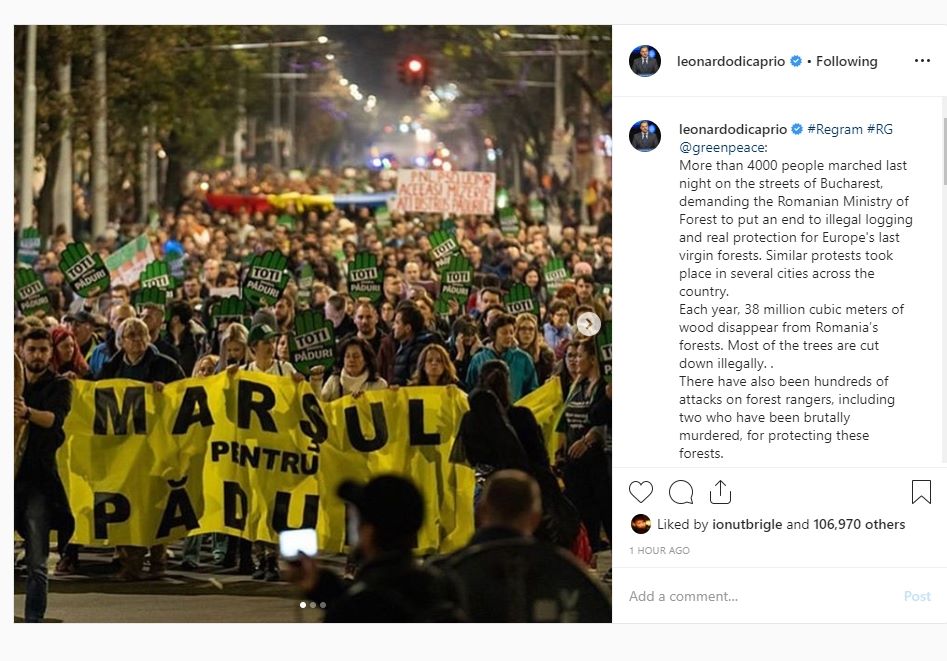Image resolution: width=947 pixels, height=661 pixels.
Task: Click the verified badge in the header
Action: pos(796,61)
